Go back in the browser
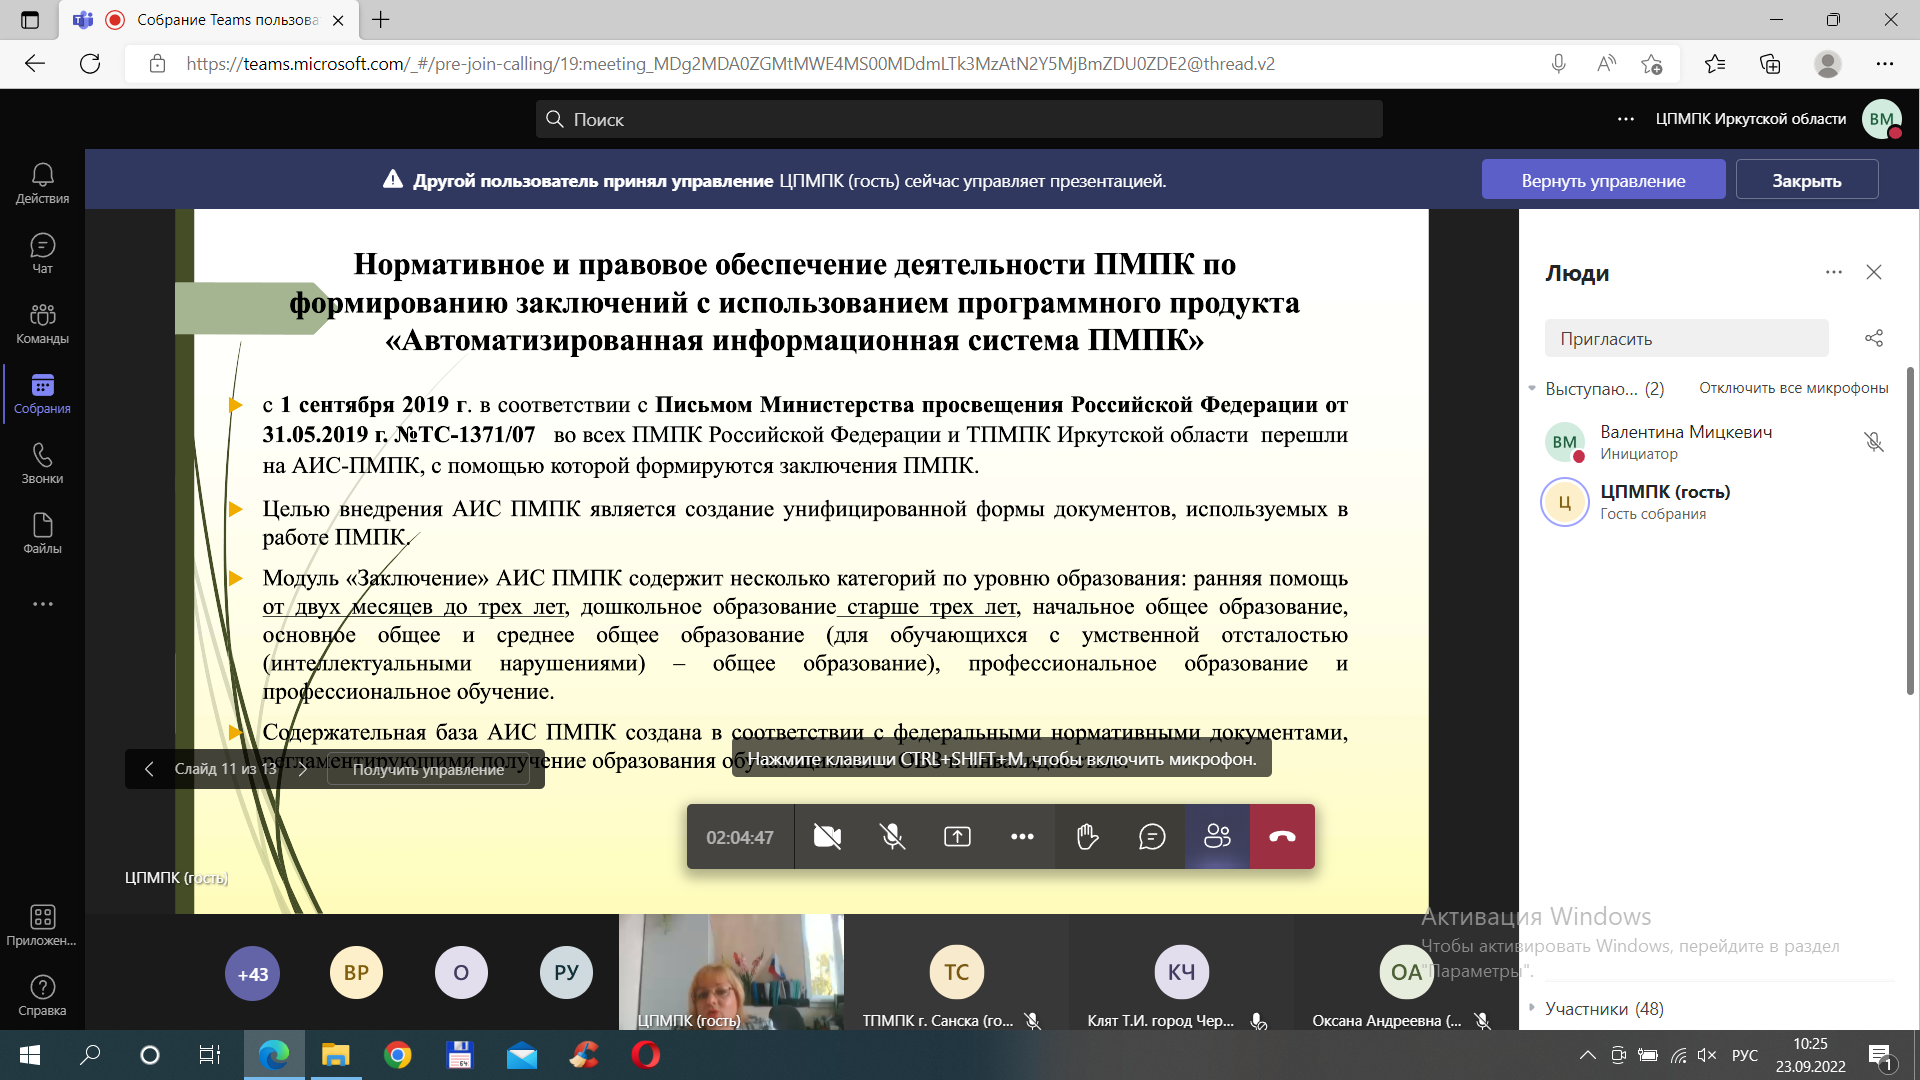 point(35,64)
